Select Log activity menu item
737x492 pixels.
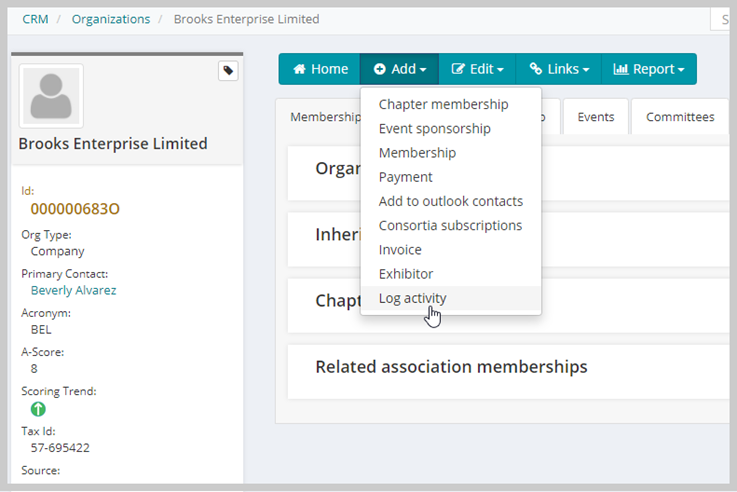point(451,298)
